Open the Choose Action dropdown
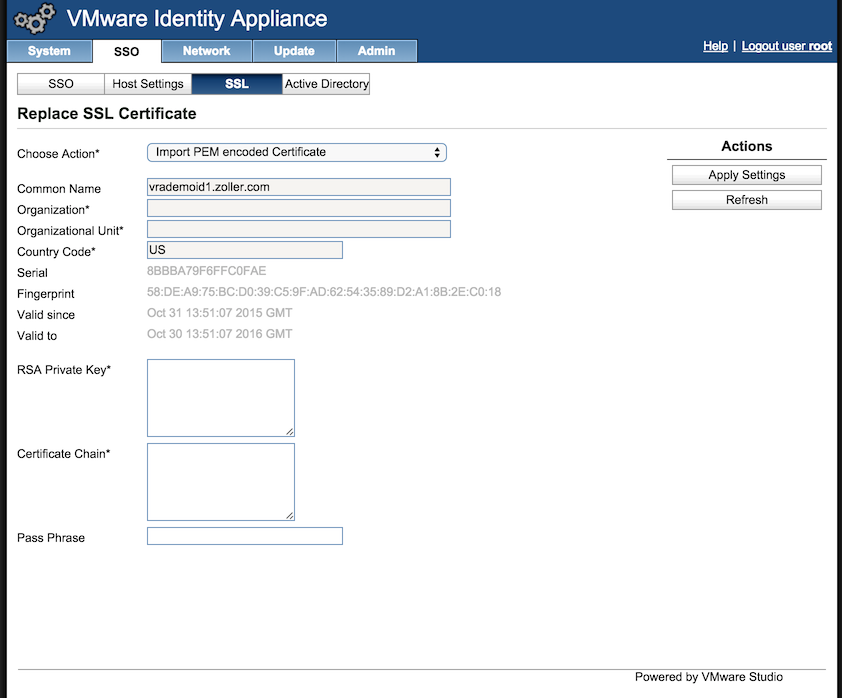 pos(296,152)
